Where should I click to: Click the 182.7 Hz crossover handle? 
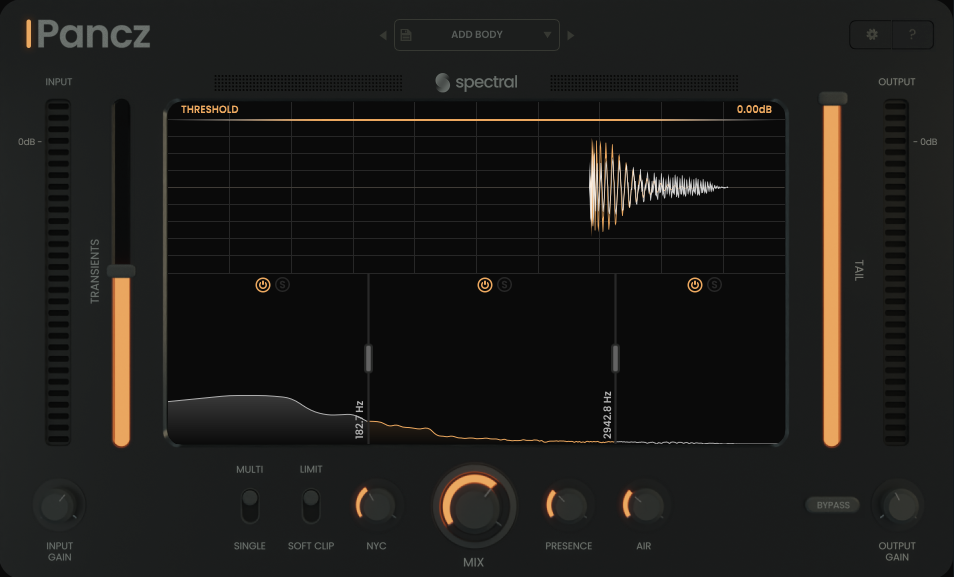click(368, 357)
